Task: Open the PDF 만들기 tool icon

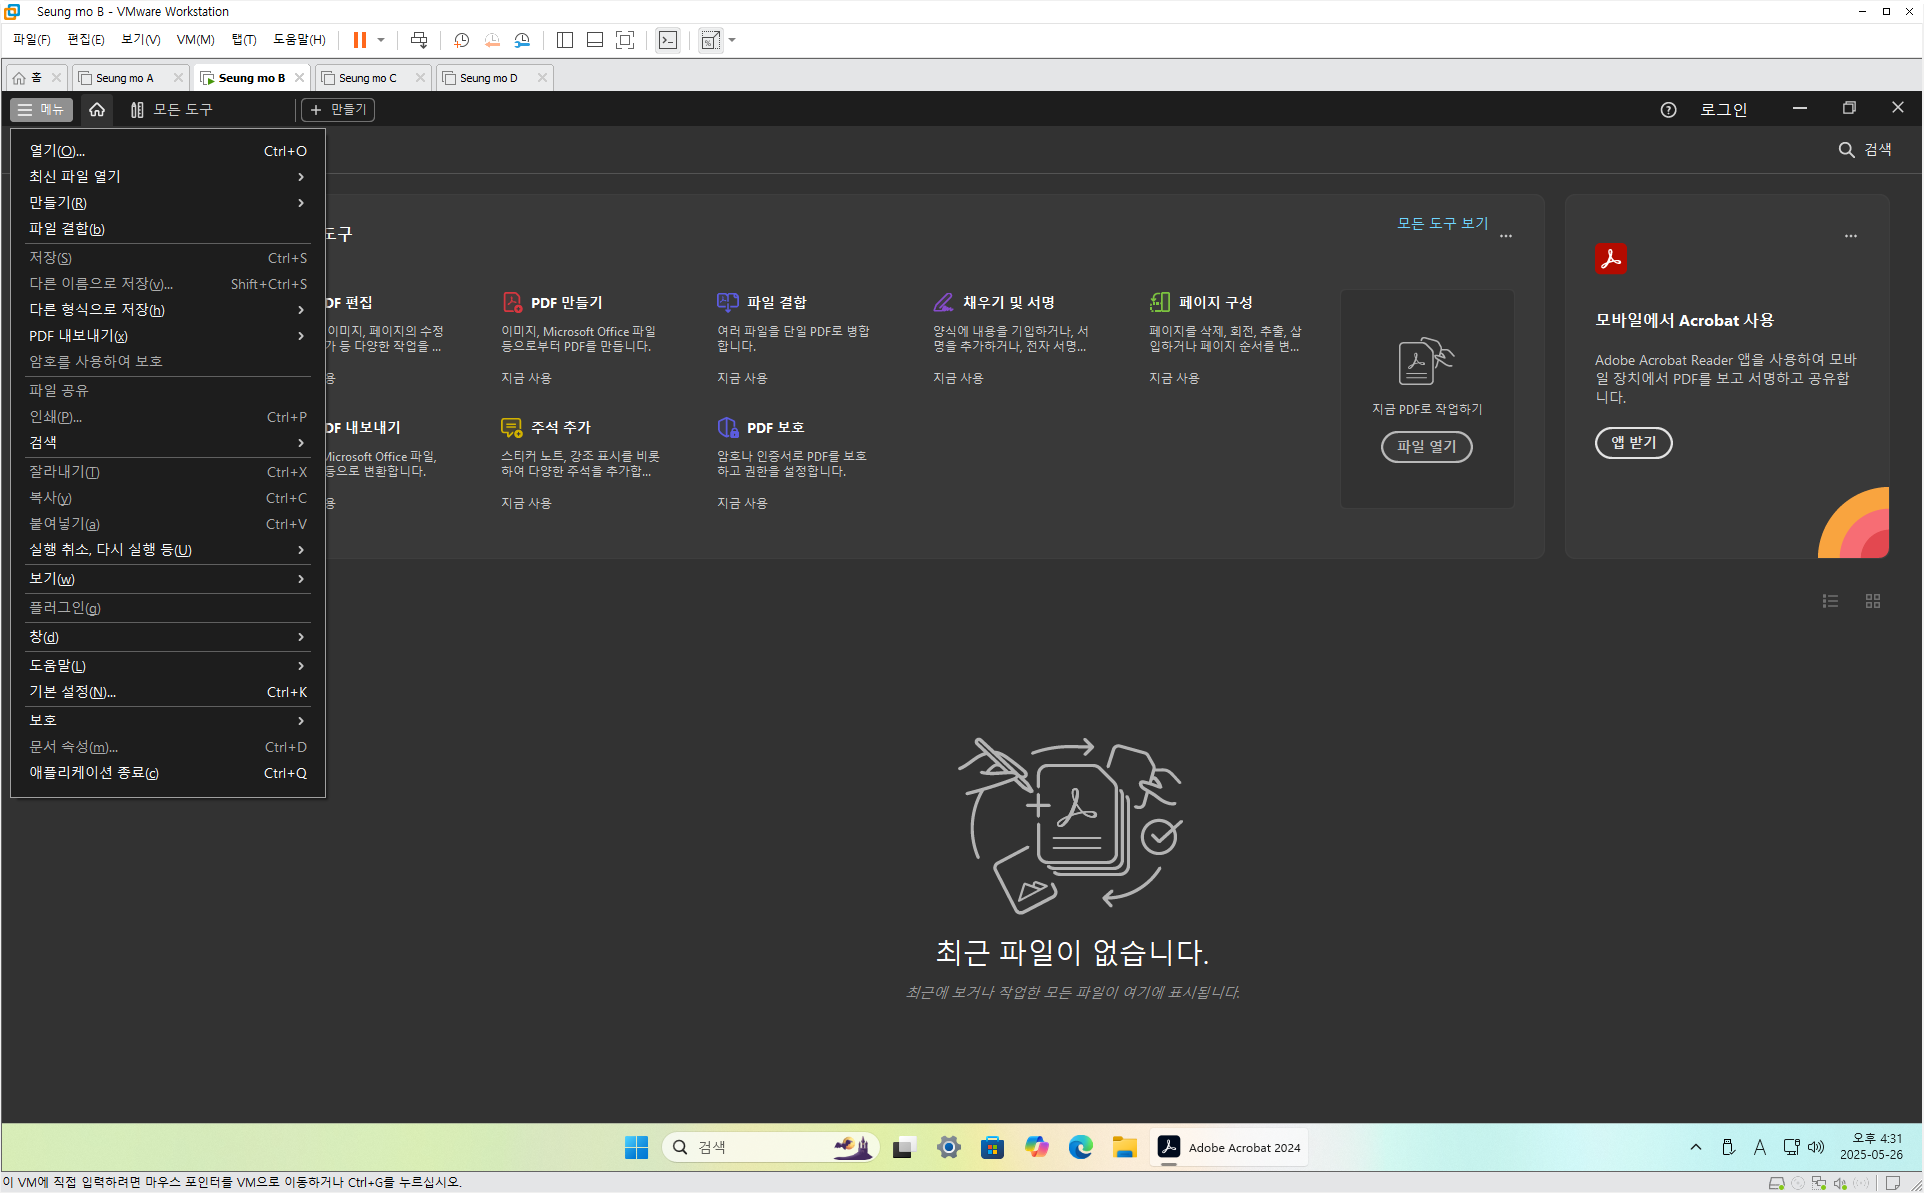Action: point(512,302)
